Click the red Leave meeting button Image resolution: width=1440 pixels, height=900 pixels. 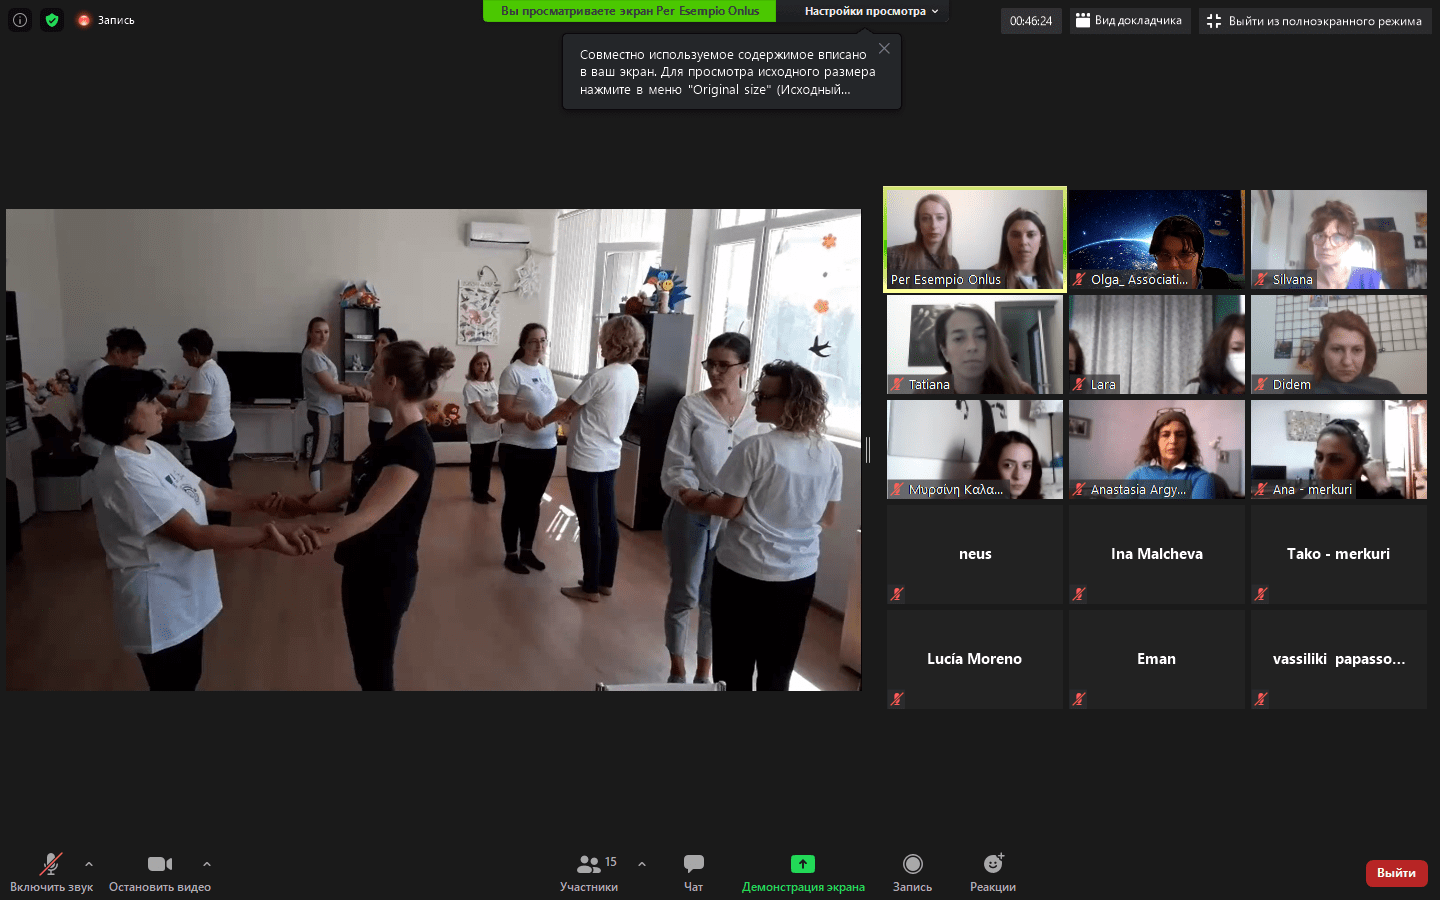click(x=1396, y=873)
